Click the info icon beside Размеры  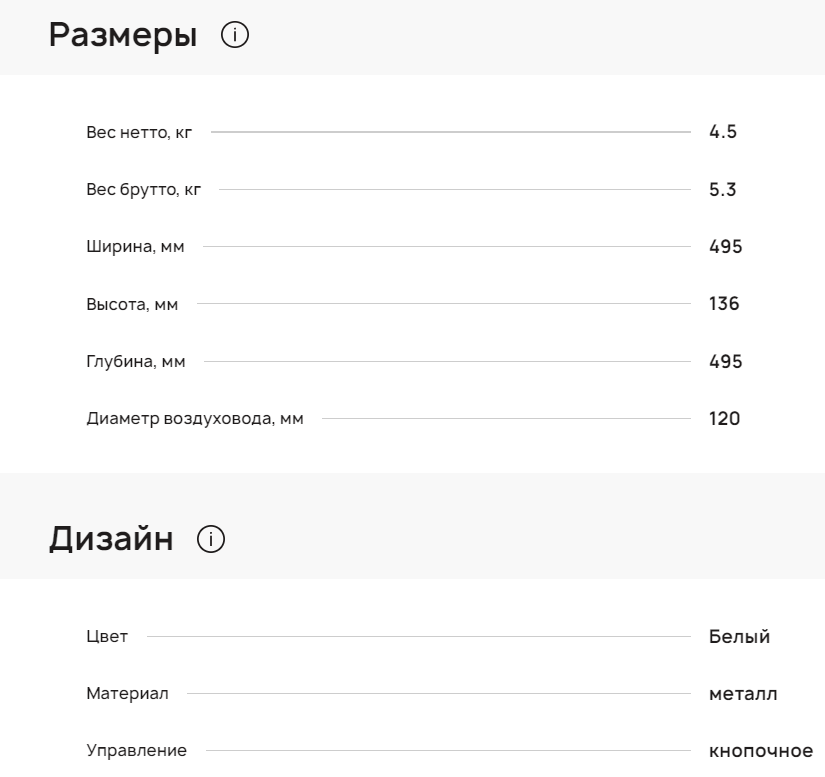[x=236, y=36]
